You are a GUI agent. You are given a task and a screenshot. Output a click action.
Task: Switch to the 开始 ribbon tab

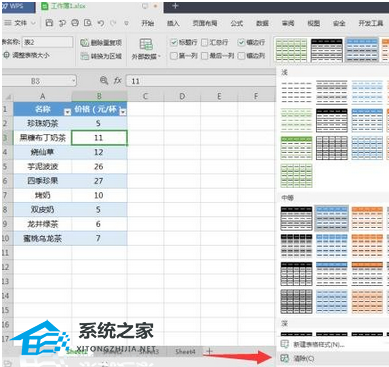tap(148, 23)
